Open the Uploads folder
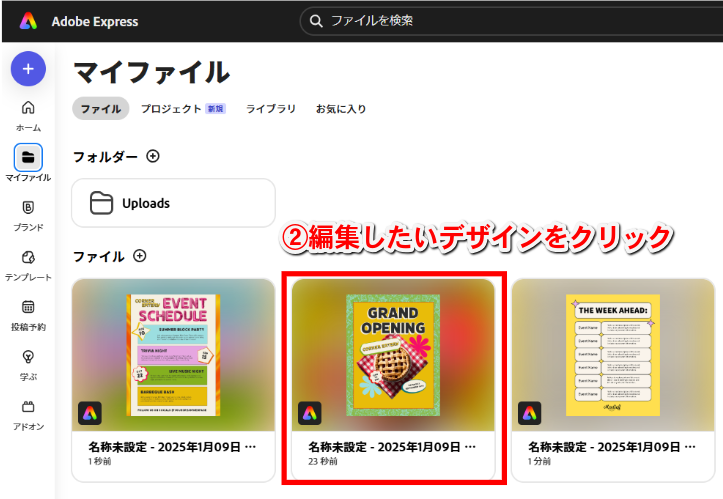The image size is (723, 499). point(173,203)
